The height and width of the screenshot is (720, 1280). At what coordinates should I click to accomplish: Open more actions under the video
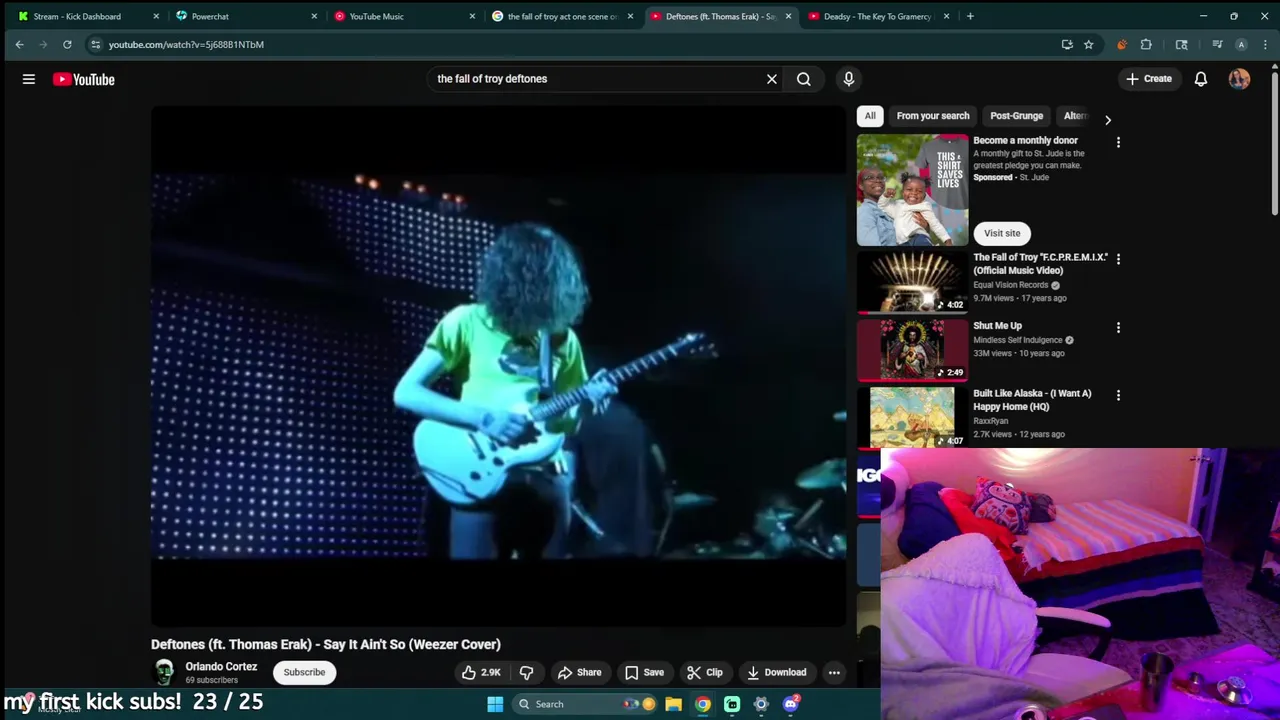point(834,672)
